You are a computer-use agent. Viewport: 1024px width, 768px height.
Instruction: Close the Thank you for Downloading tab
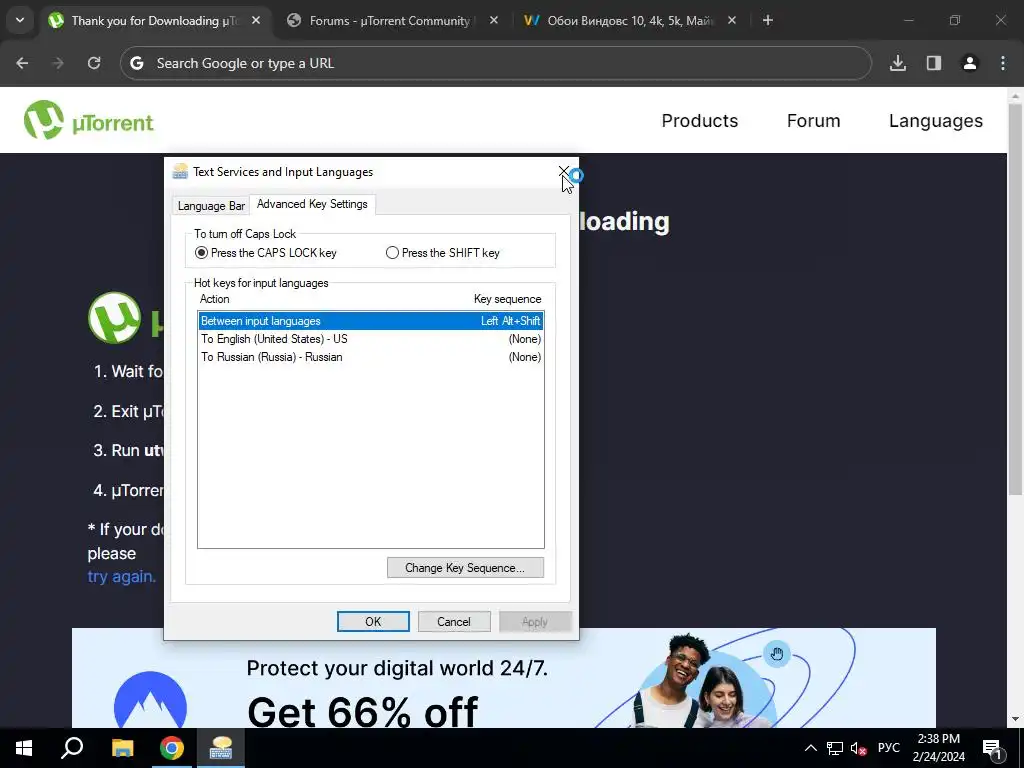coord(256,20)
